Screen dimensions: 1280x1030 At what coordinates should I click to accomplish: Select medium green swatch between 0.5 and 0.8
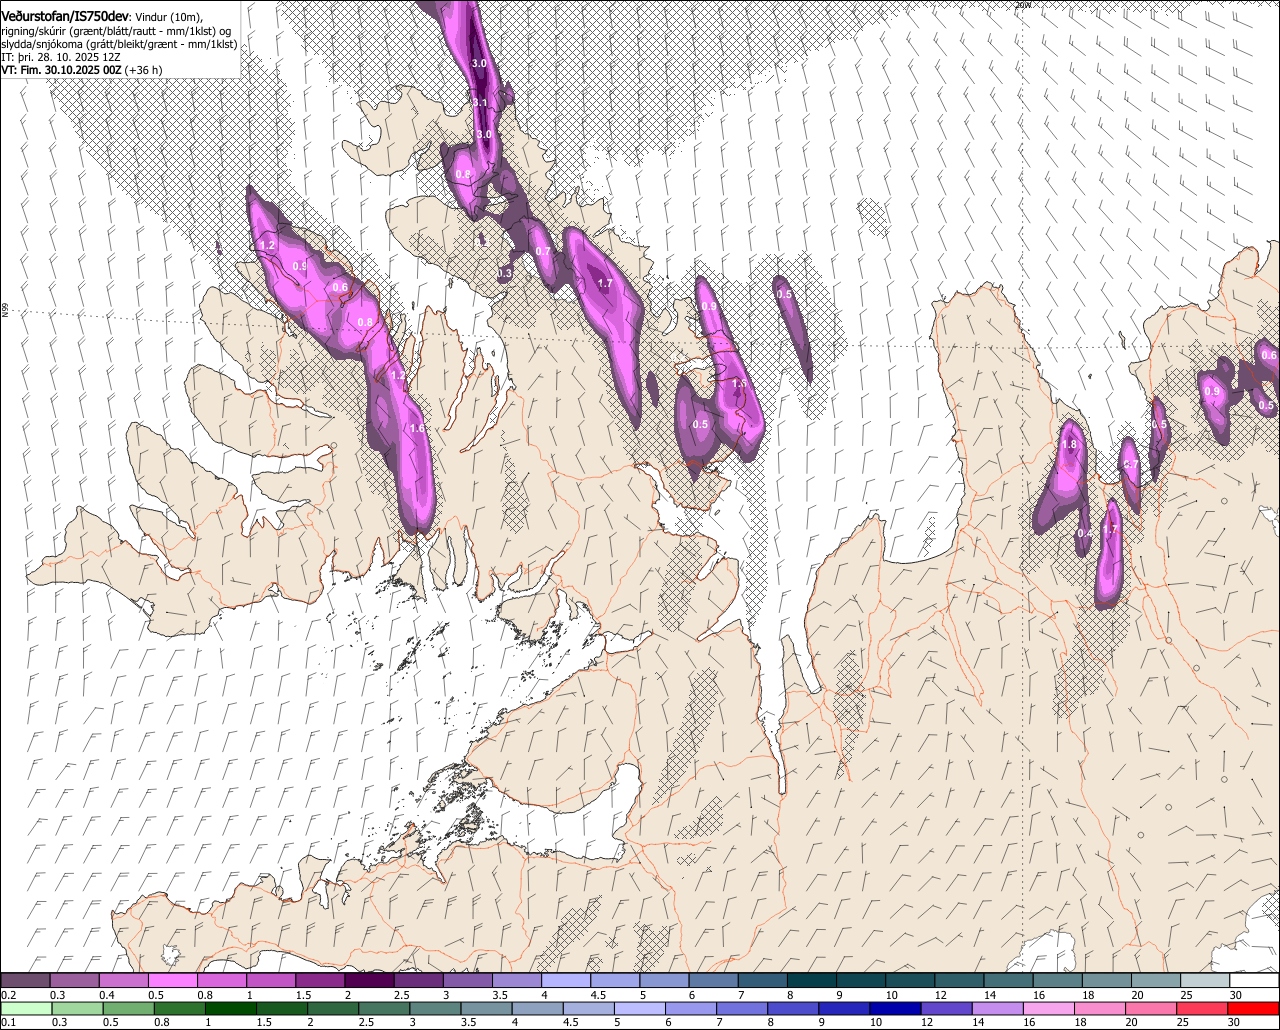click(x=129, y=1008)
